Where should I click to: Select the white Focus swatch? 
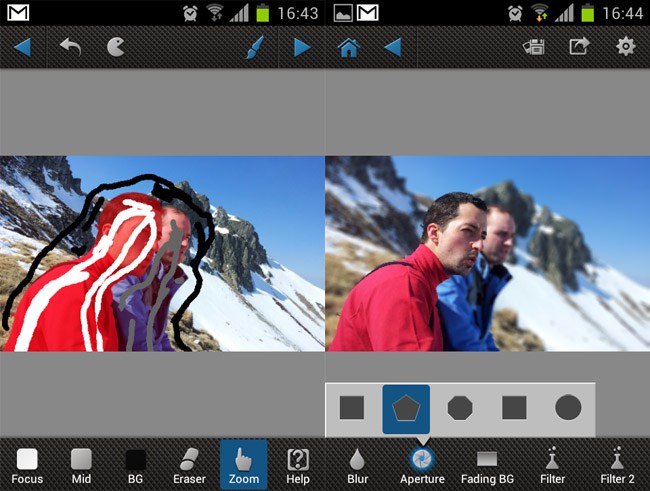click(27, 465)
